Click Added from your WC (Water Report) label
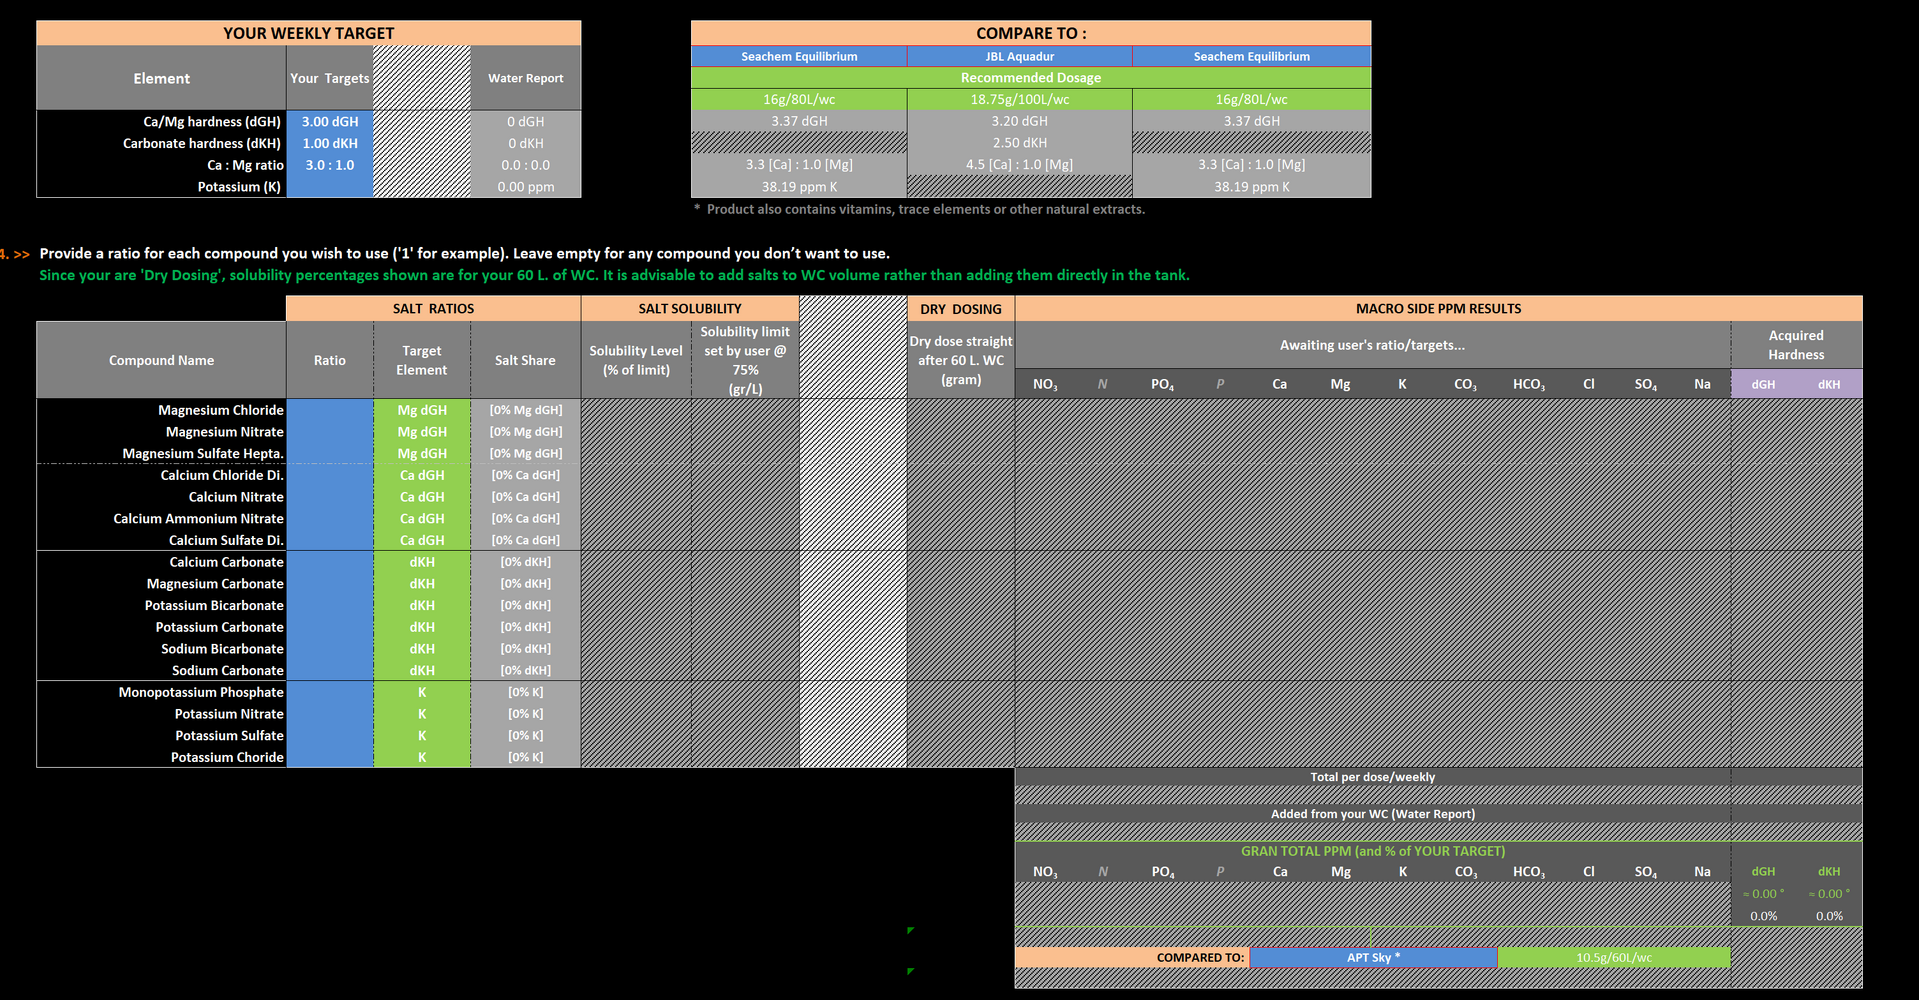The height and width of the screenshot is (1000, 1919). pos(1372,814)
